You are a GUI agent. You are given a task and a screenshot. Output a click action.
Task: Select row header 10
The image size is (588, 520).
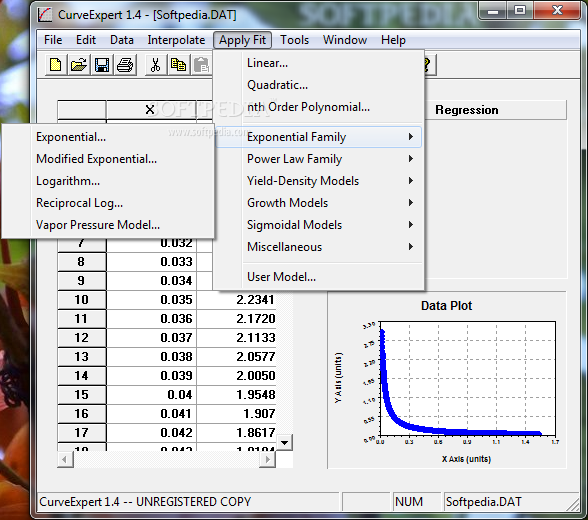pos(82,300)
